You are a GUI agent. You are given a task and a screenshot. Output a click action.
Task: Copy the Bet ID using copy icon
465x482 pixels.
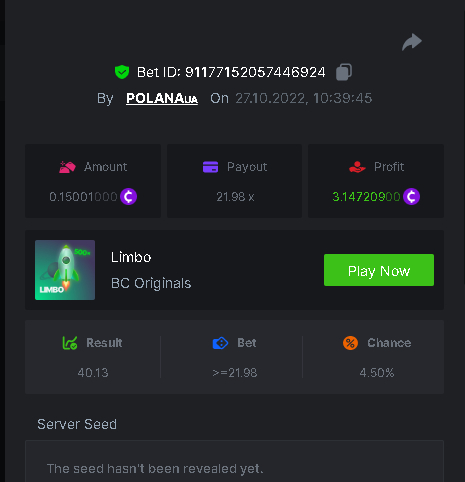click(x=344, y=72)
